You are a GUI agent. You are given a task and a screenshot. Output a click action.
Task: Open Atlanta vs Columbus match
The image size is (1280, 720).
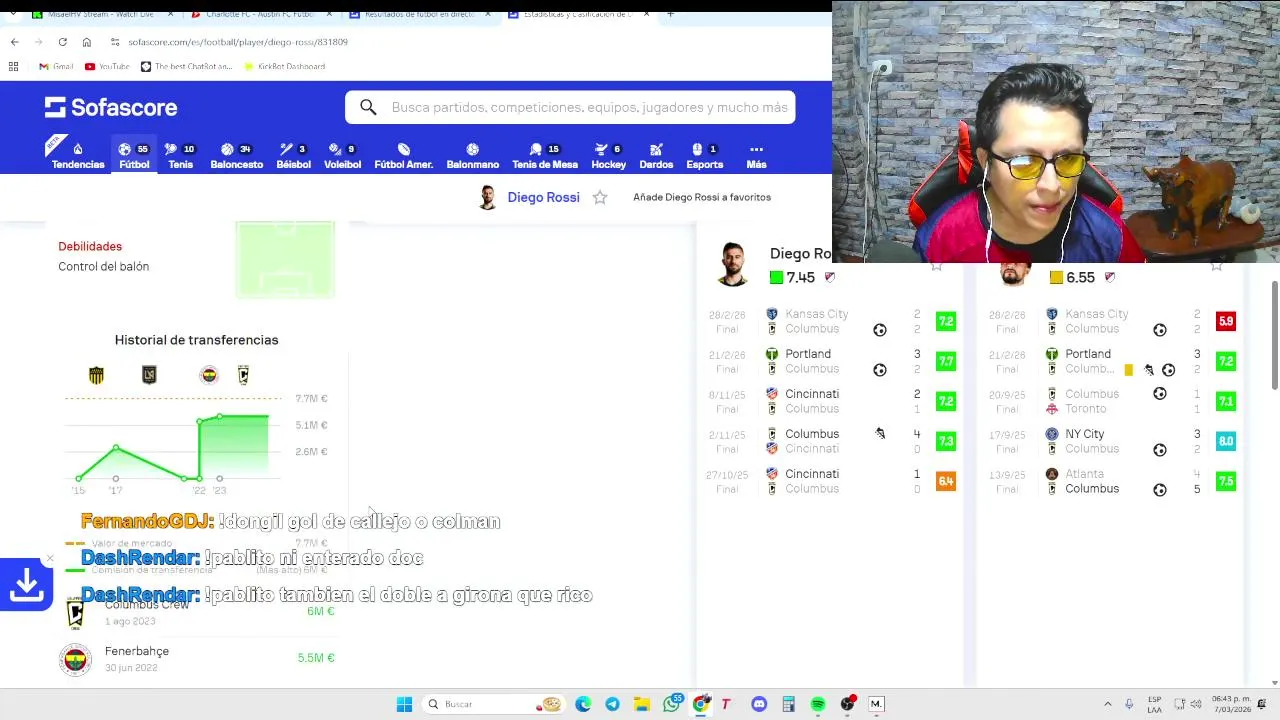point(1110,481)
